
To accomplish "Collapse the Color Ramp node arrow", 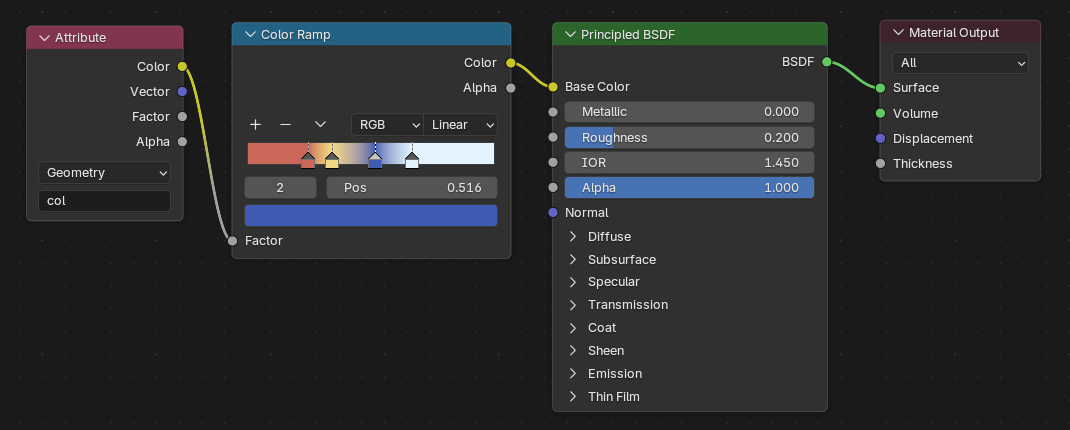I will click(250, 35).
